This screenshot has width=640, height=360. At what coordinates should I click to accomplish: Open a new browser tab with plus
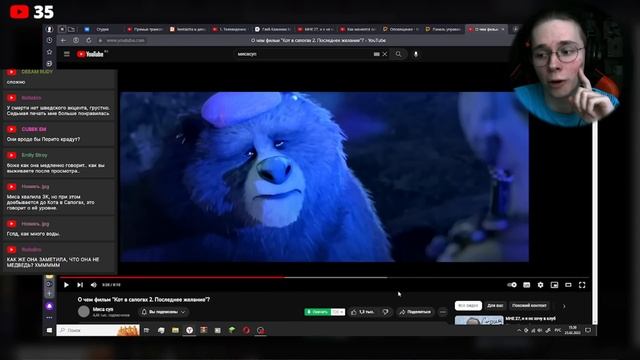[516, 29]
